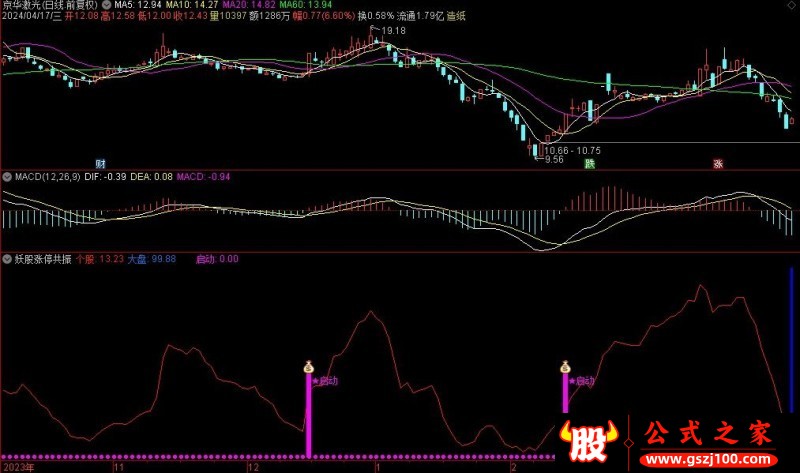
Task: Click the low price 低12.00
Action: [x=155, y=16]
